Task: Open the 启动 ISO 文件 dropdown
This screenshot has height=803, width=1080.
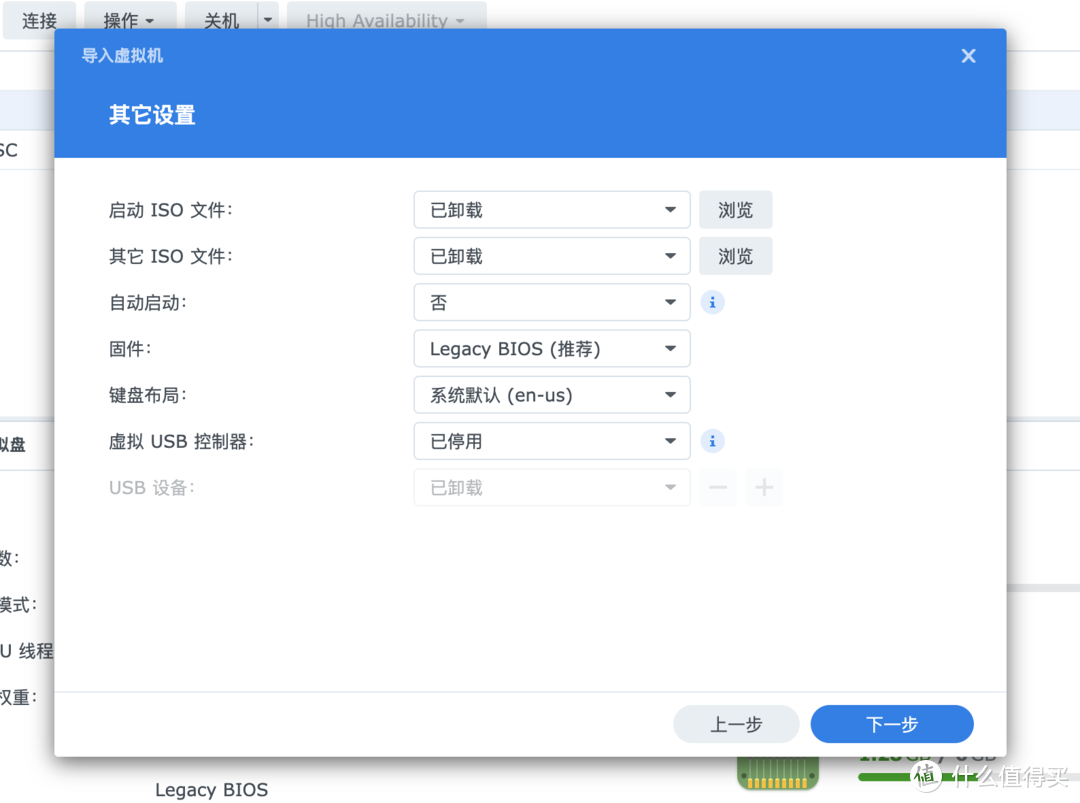Action: point(551,210)
